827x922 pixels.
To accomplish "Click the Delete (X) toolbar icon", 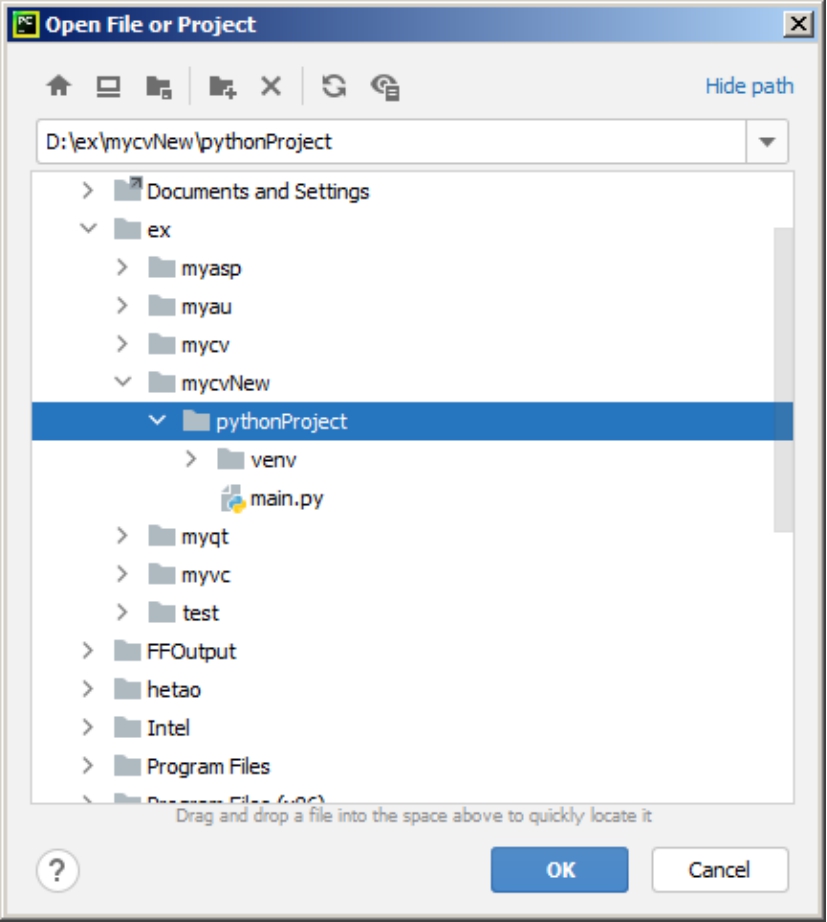I will [271, 87].
